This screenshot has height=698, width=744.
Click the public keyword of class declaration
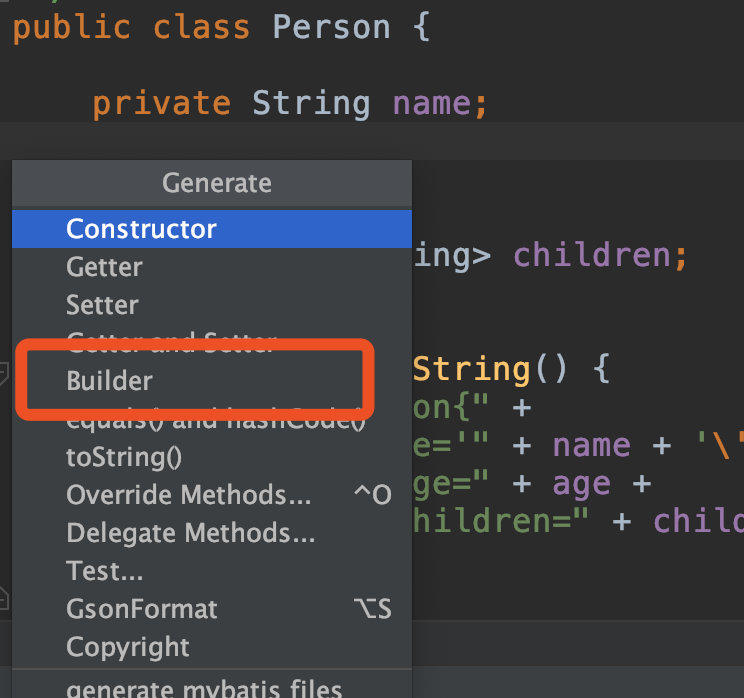click(72, 27)
